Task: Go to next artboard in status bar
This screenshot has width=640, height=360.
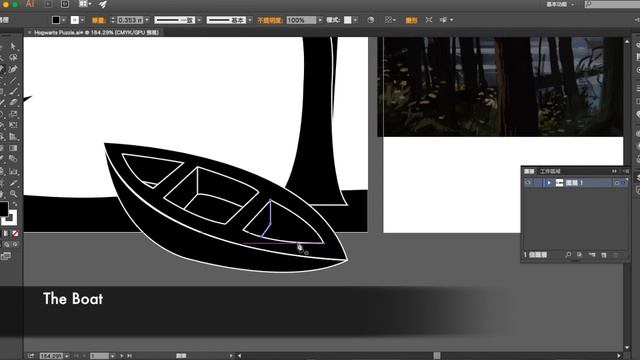Action: pyautogui.click(x=121, y=356)
